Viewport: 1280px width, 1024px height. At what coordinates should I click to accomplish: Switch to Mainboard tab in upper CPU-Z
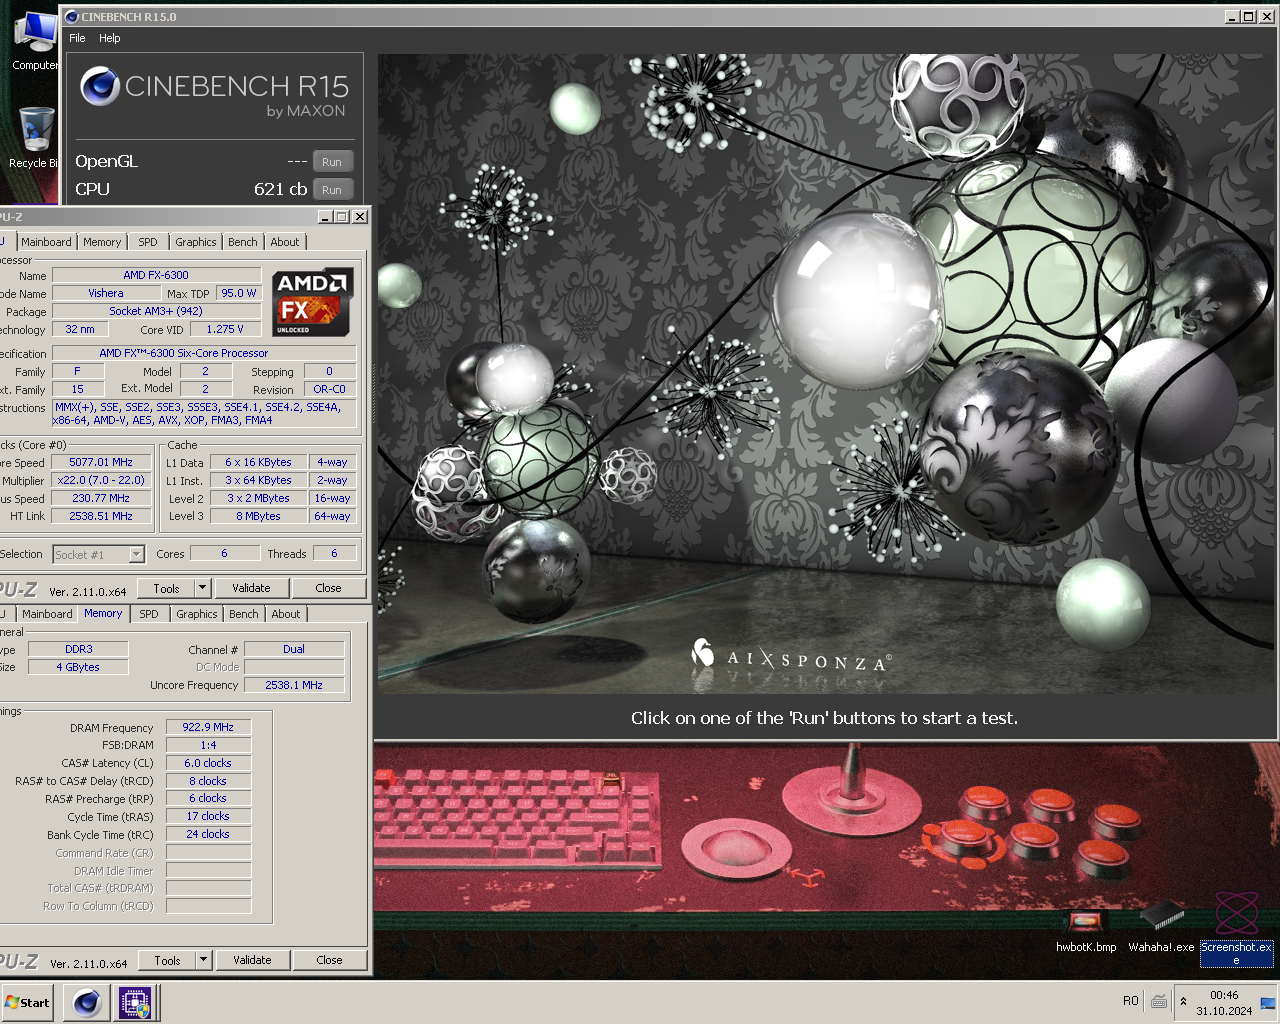click(46, 242)
